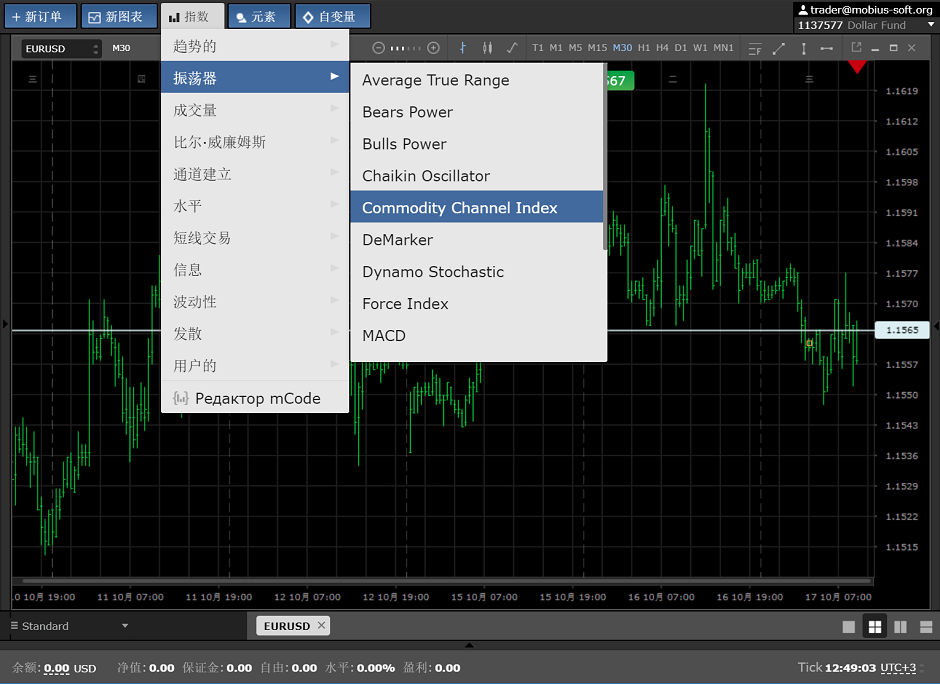940x684 pixels.
Task: Select M30 timeframe in toolbar
Action: click(622, 48)
